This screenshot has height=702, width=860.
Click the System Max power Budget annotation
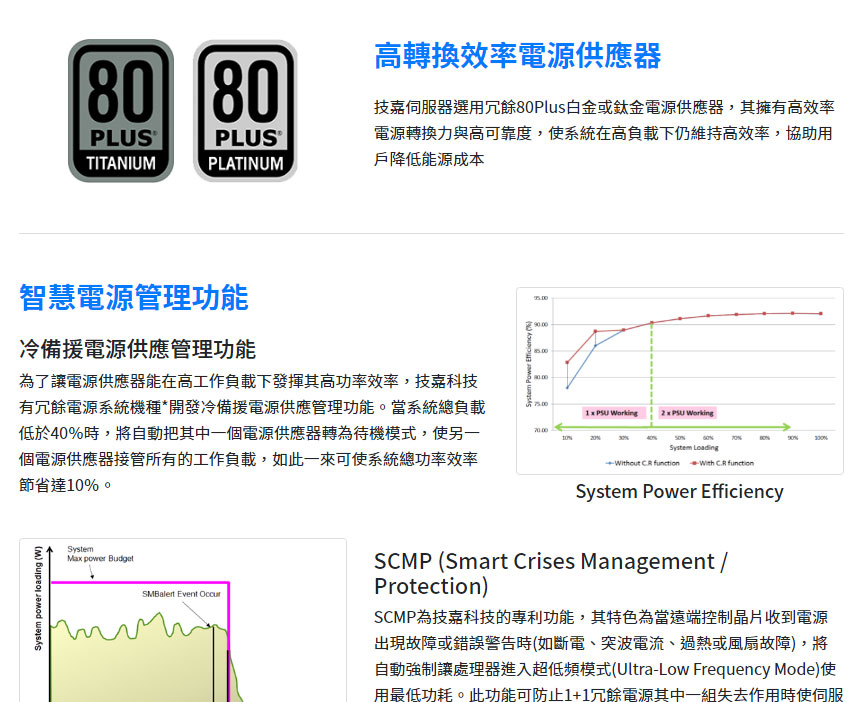(x=100, y=554)
